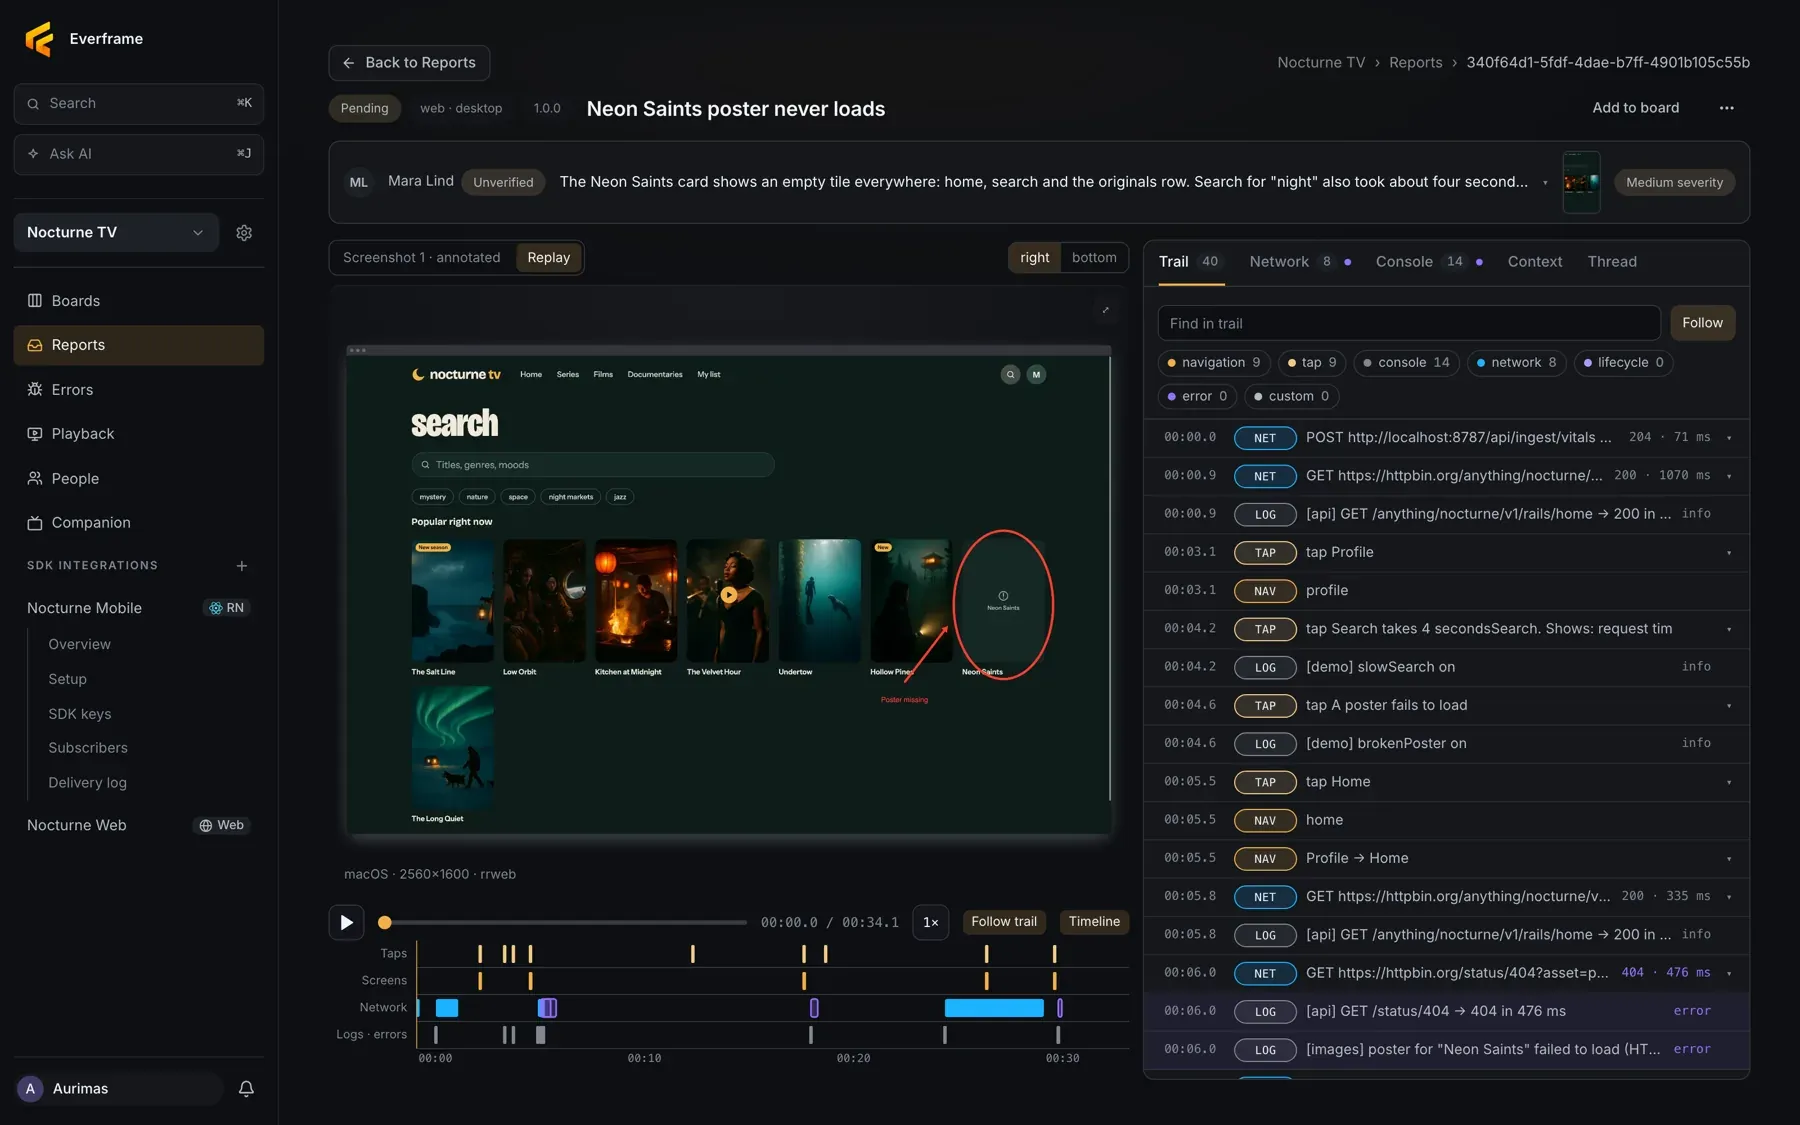Viewport: 1800px width, 1125px height.
Task: Click the large blue Network timeline bar
Action: coord(994,1008)
